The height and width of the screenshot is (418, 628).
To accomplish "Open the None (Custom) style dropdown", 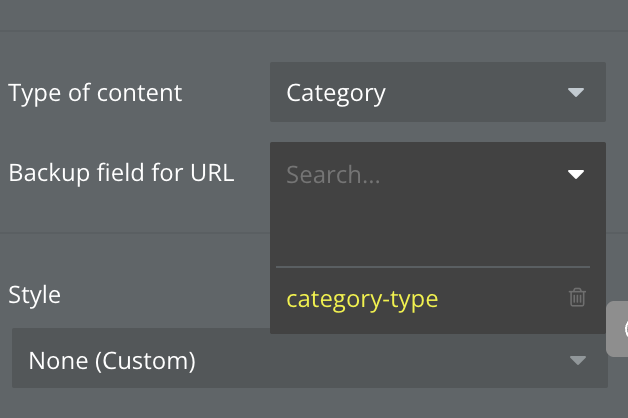I will 309,359.
